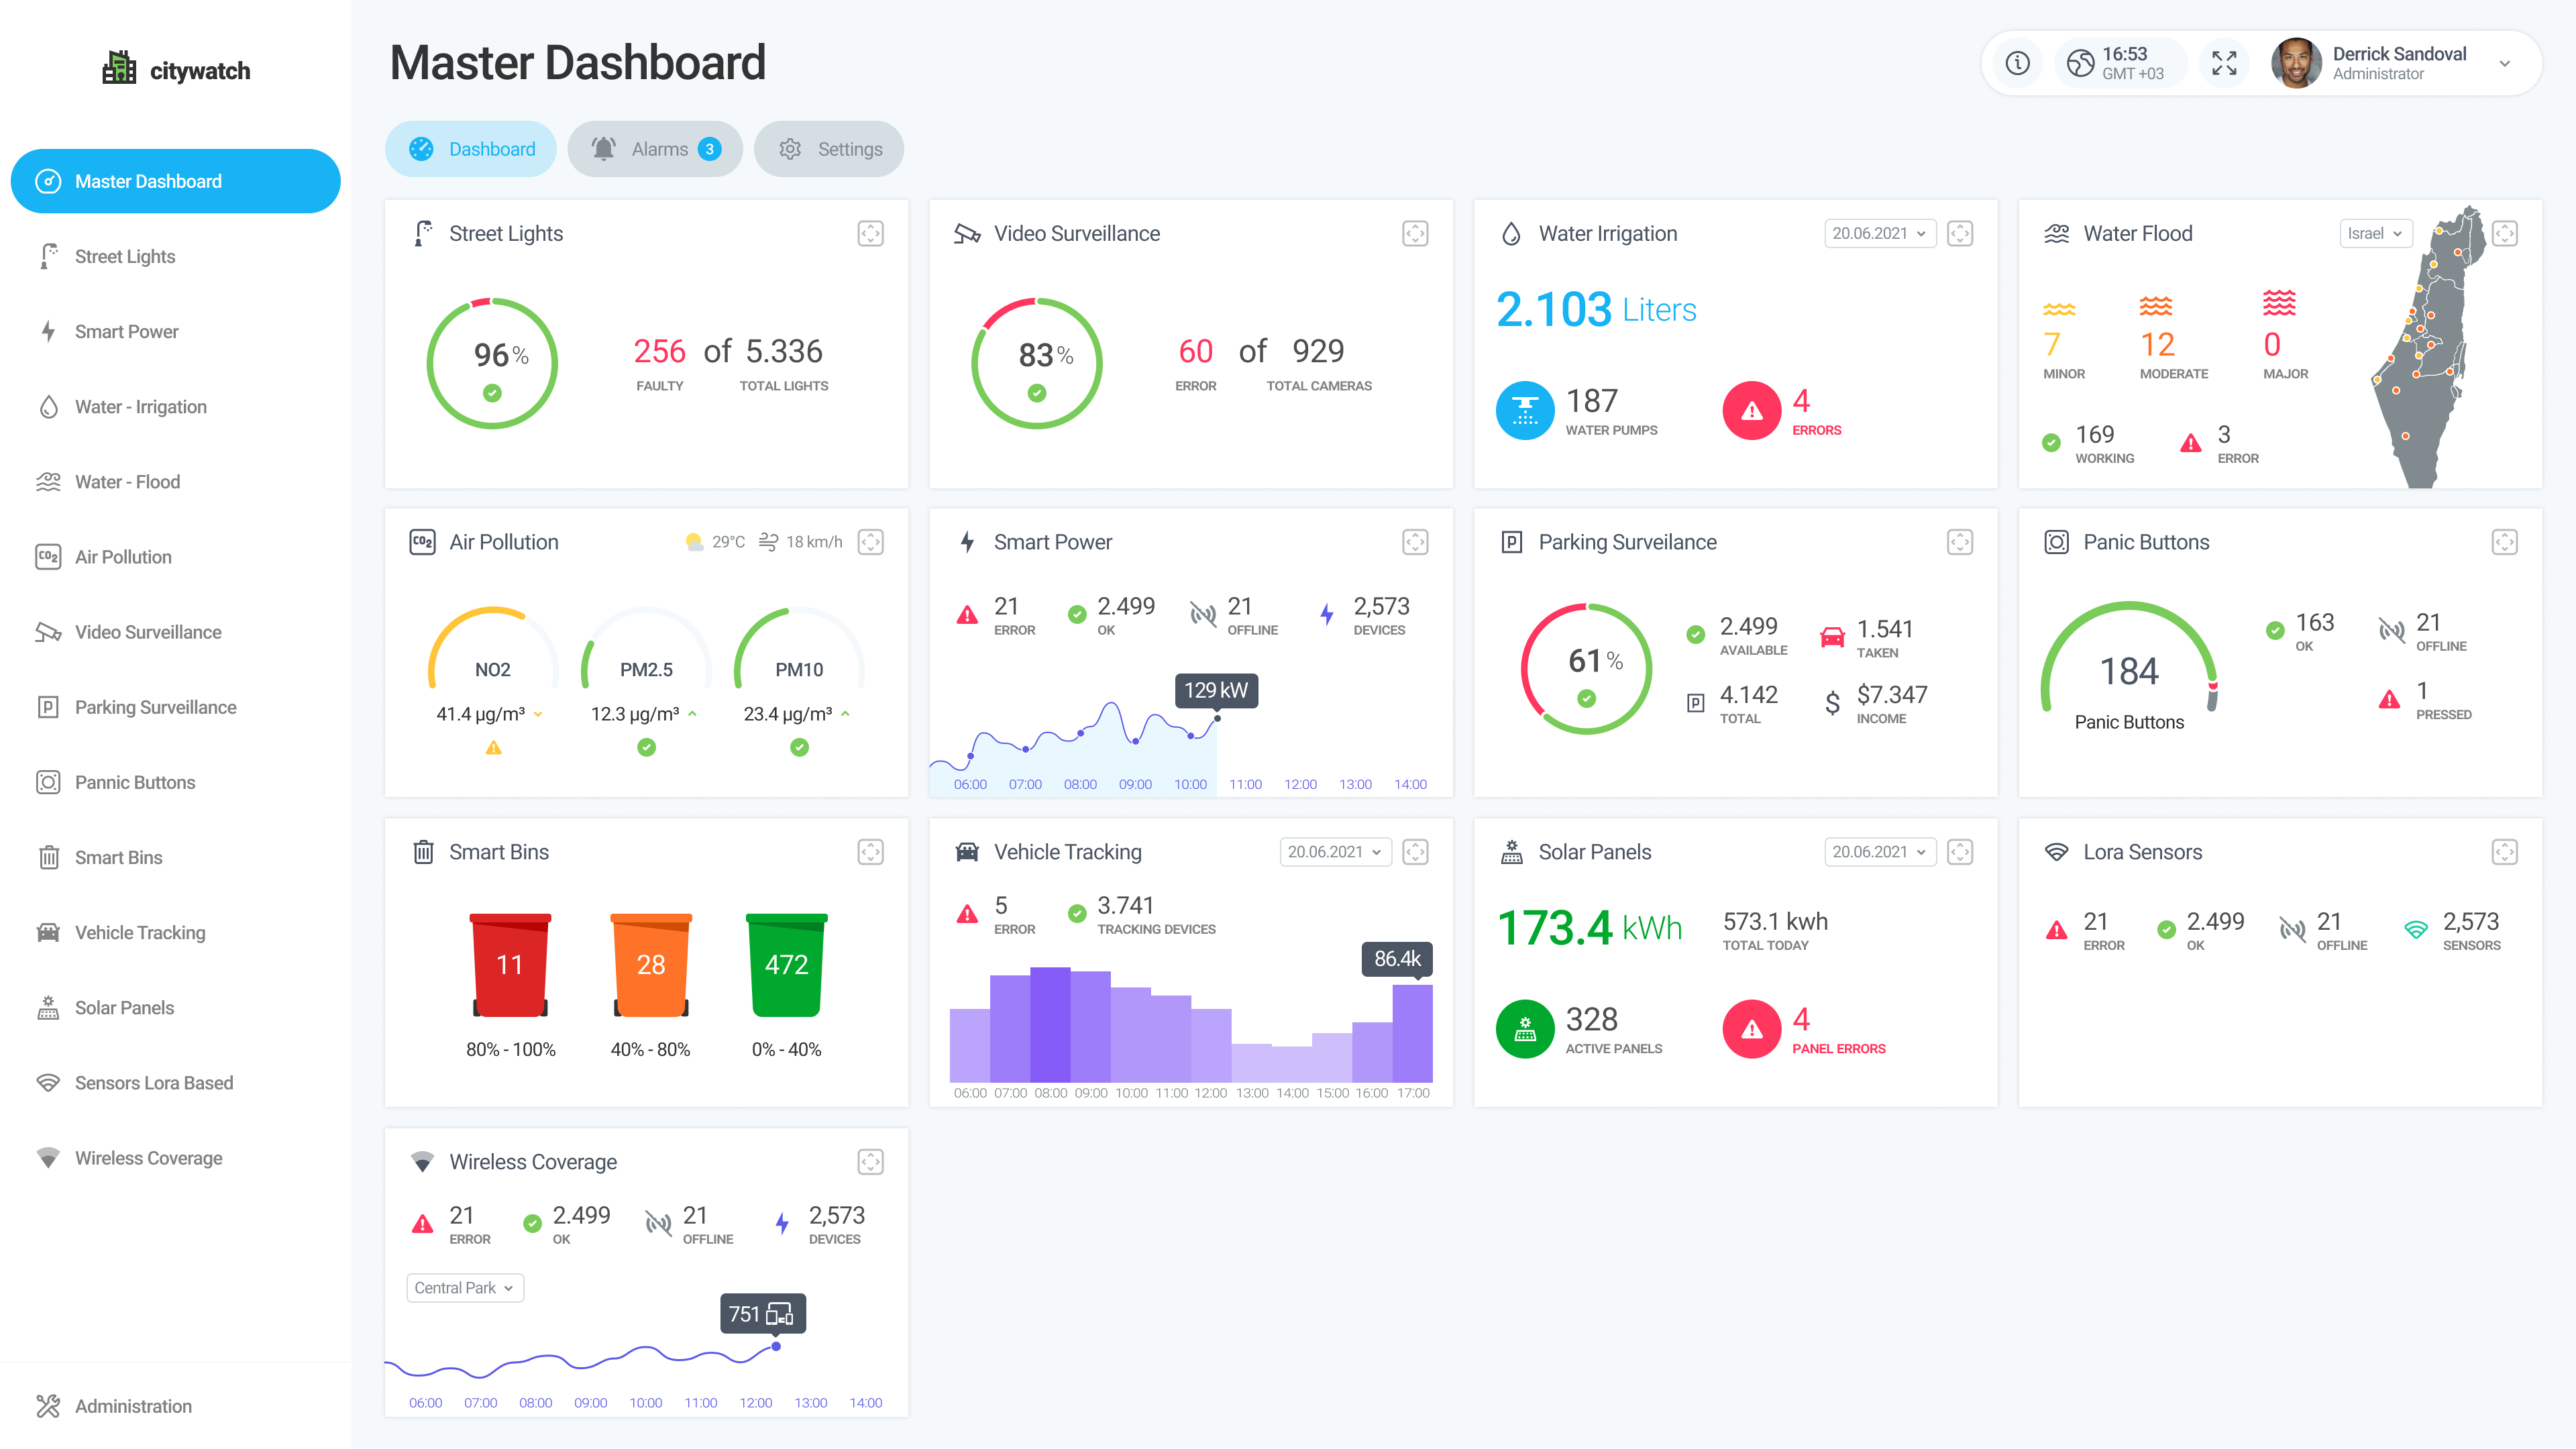Expand Derrick Sandoval user menu
2576x1449 pixels.
[2504, 63]
